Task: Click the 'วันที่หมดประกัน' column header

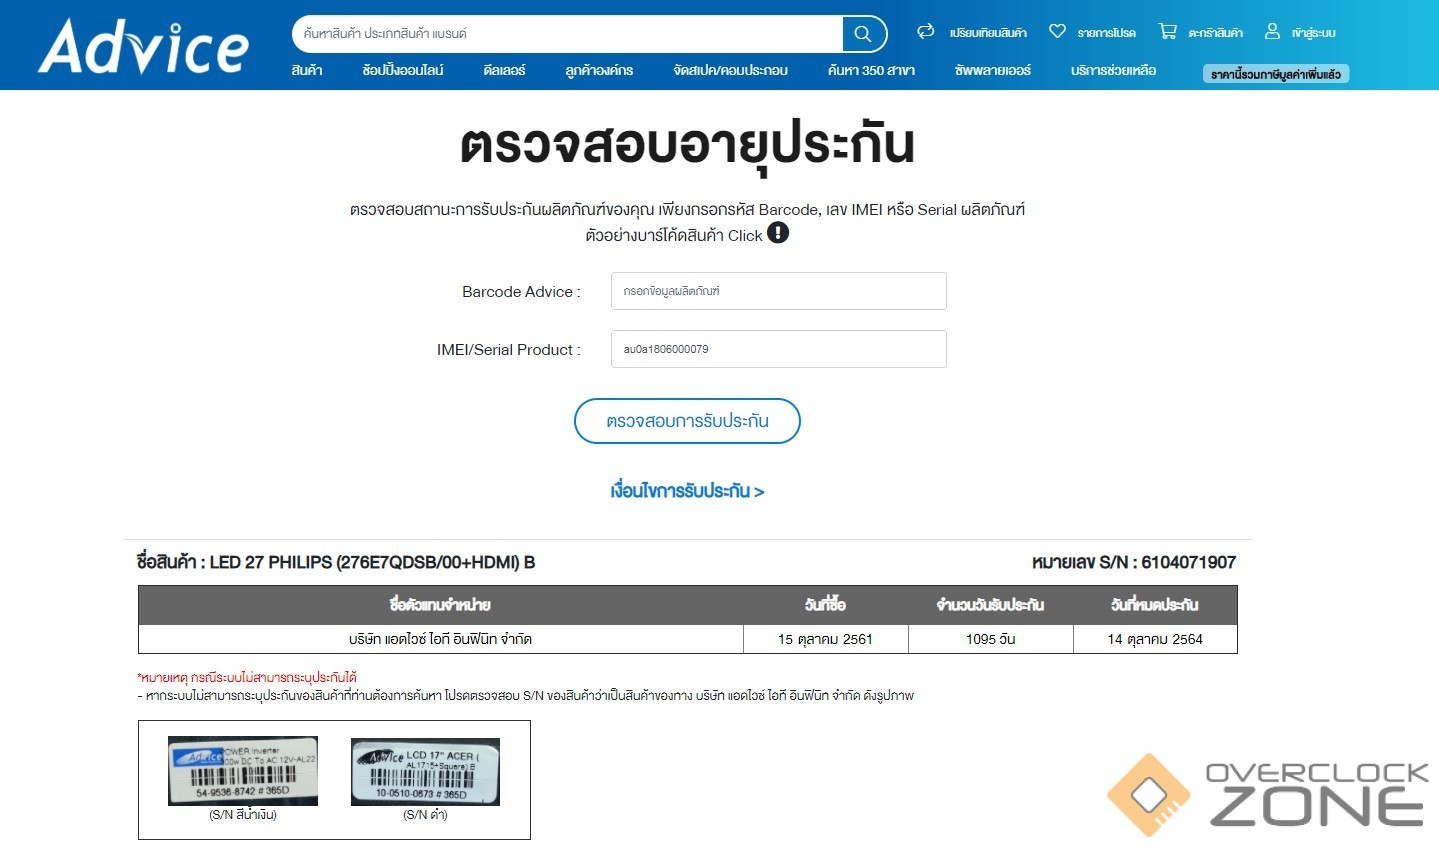Action: (1155, 605)
